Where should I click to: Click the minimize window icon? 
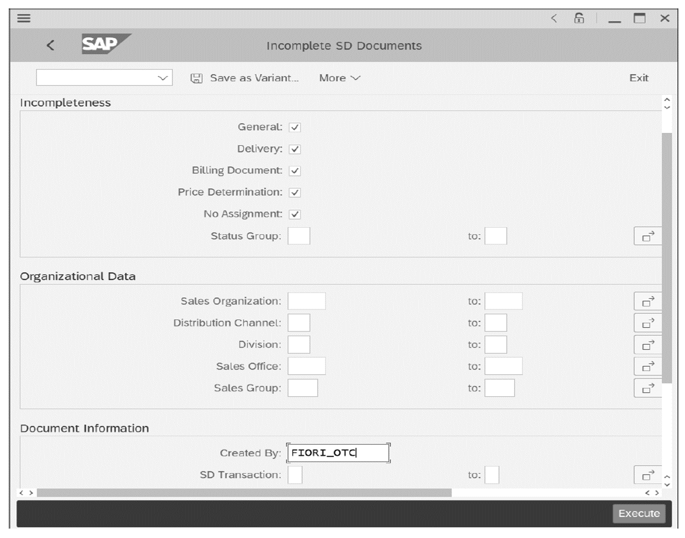615,20
